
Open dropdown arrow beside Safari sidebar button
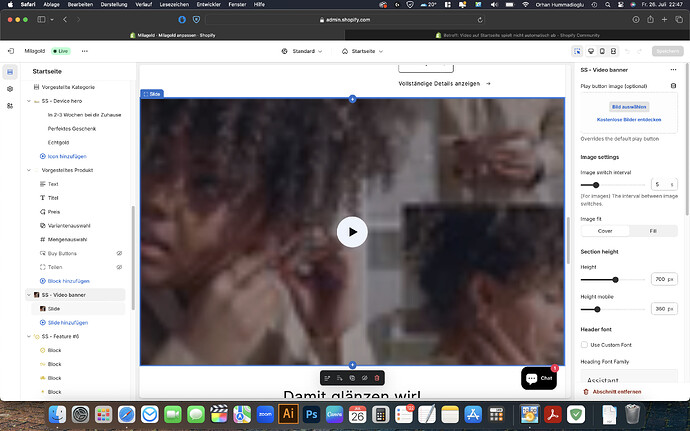coord(52,20)
